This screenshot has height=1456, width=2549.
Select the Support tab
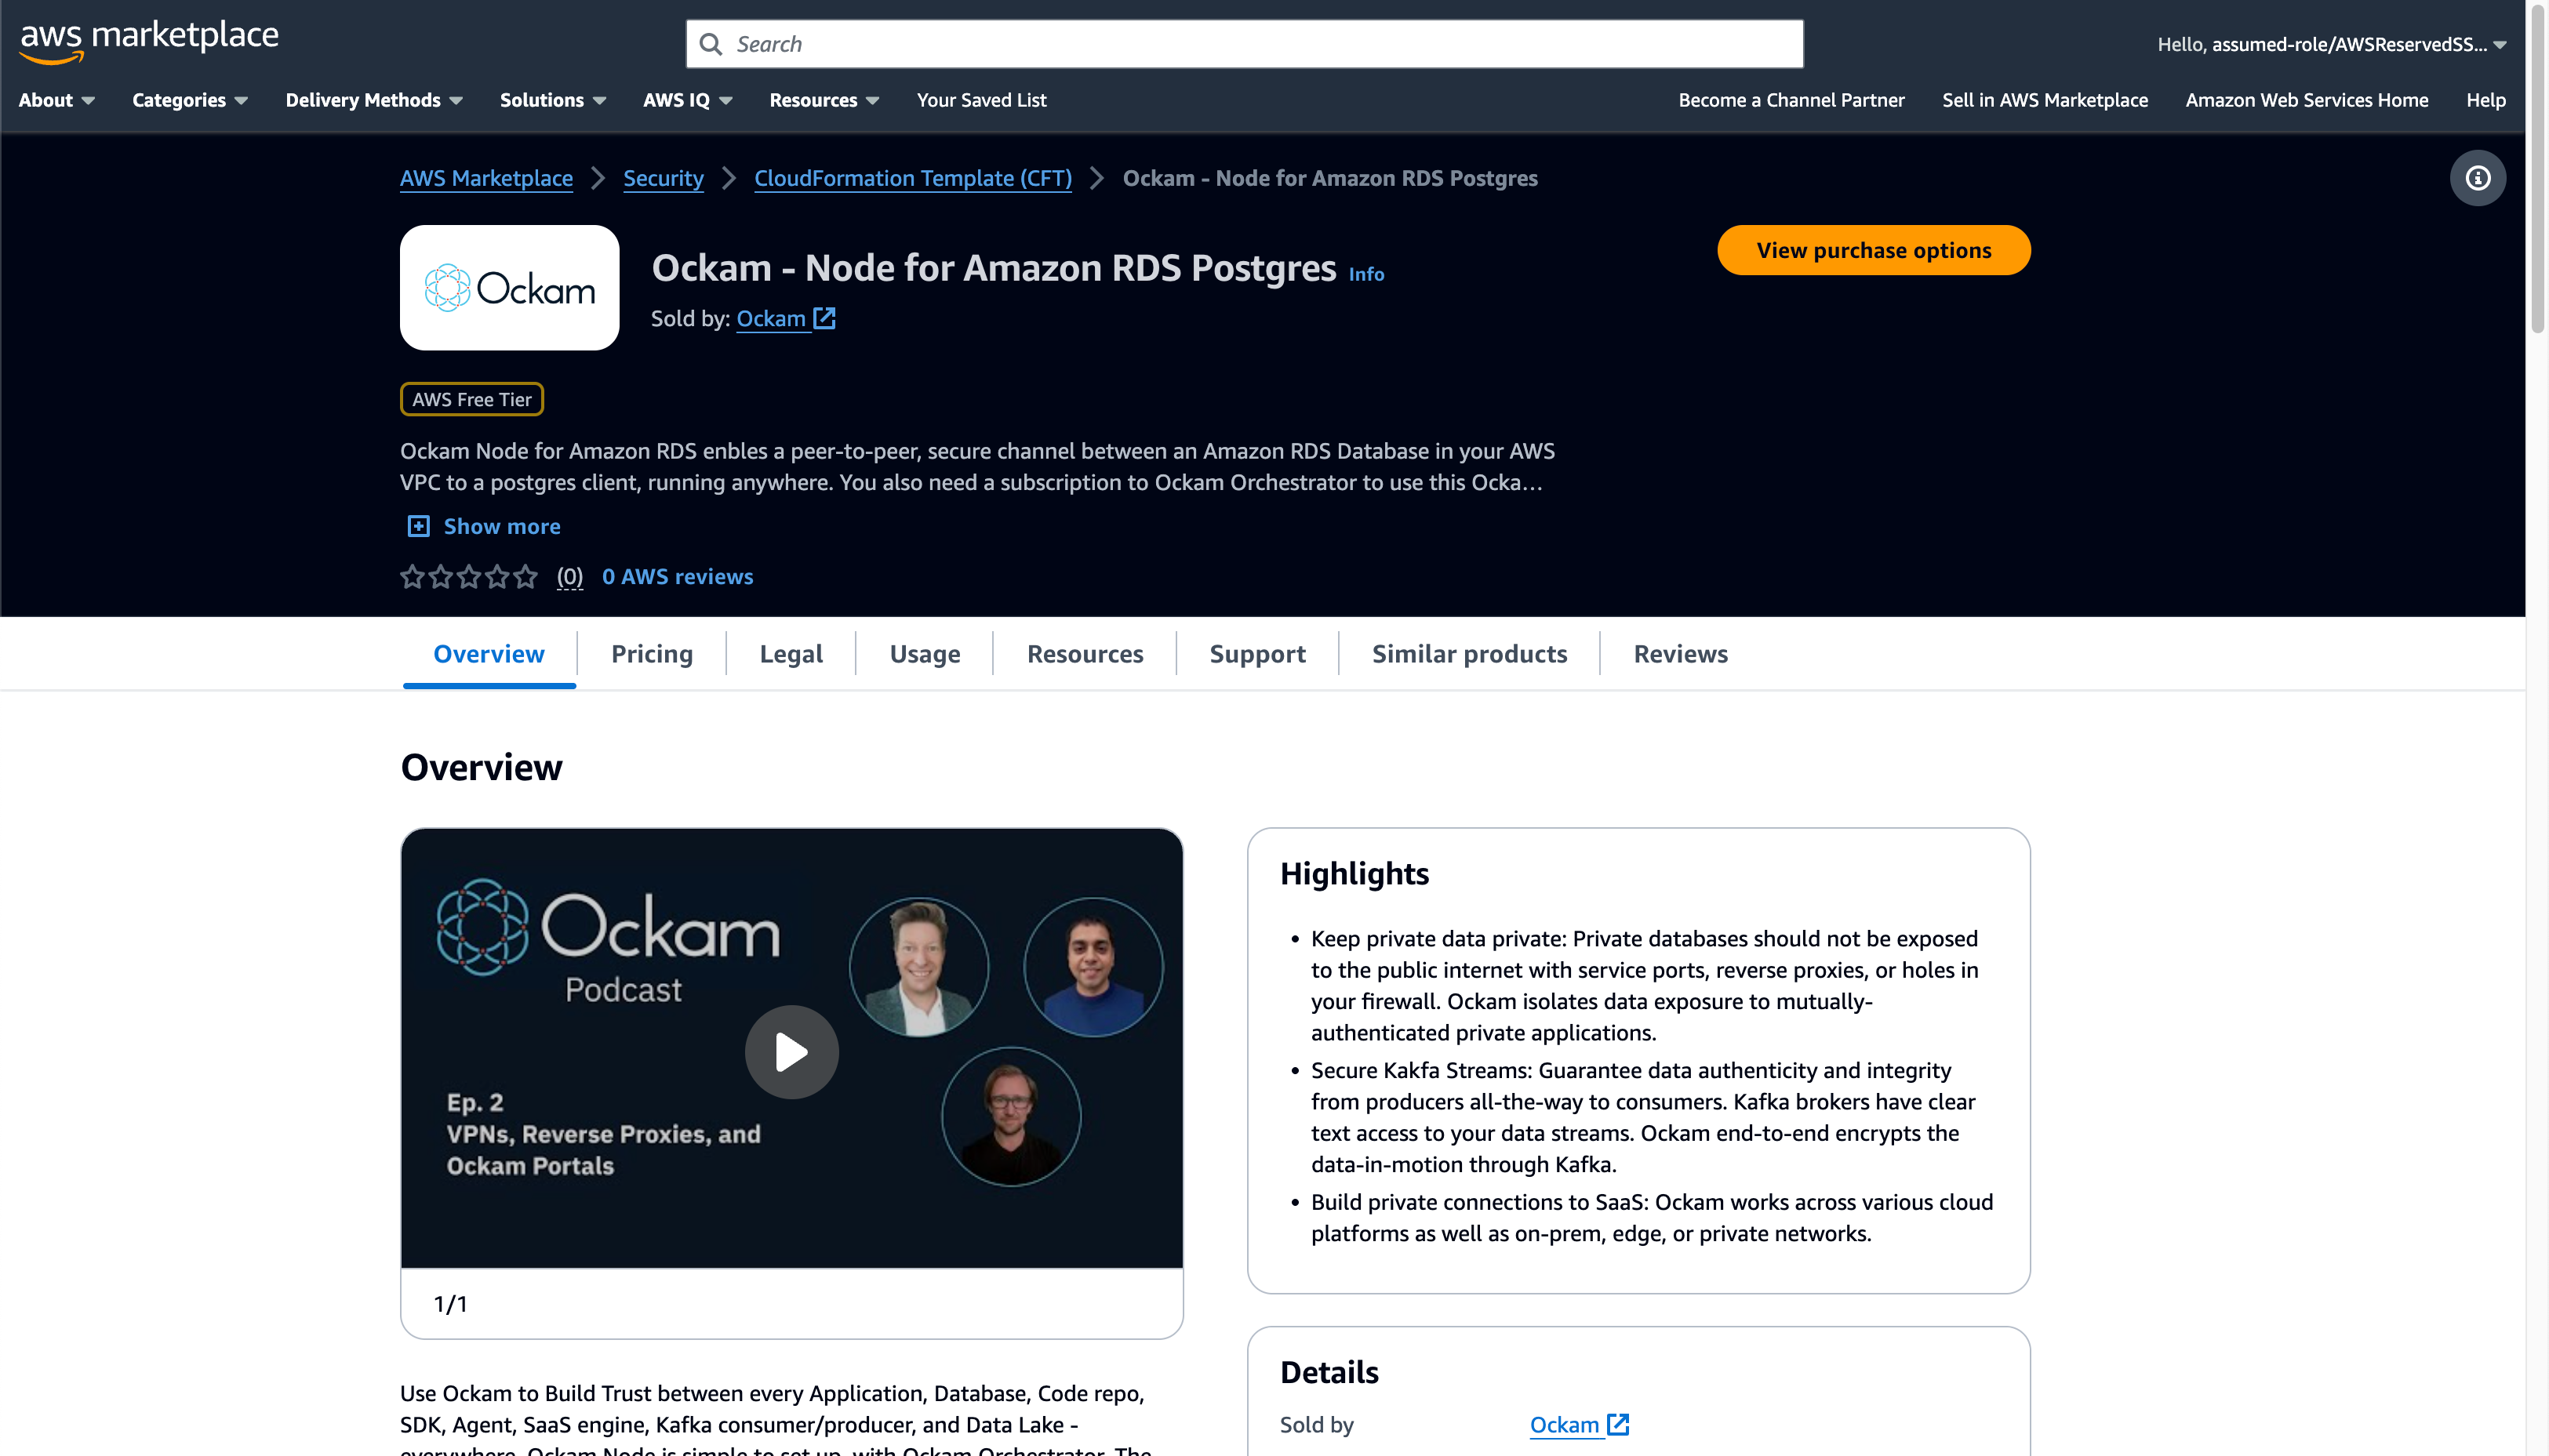(x=1257, y=653)
